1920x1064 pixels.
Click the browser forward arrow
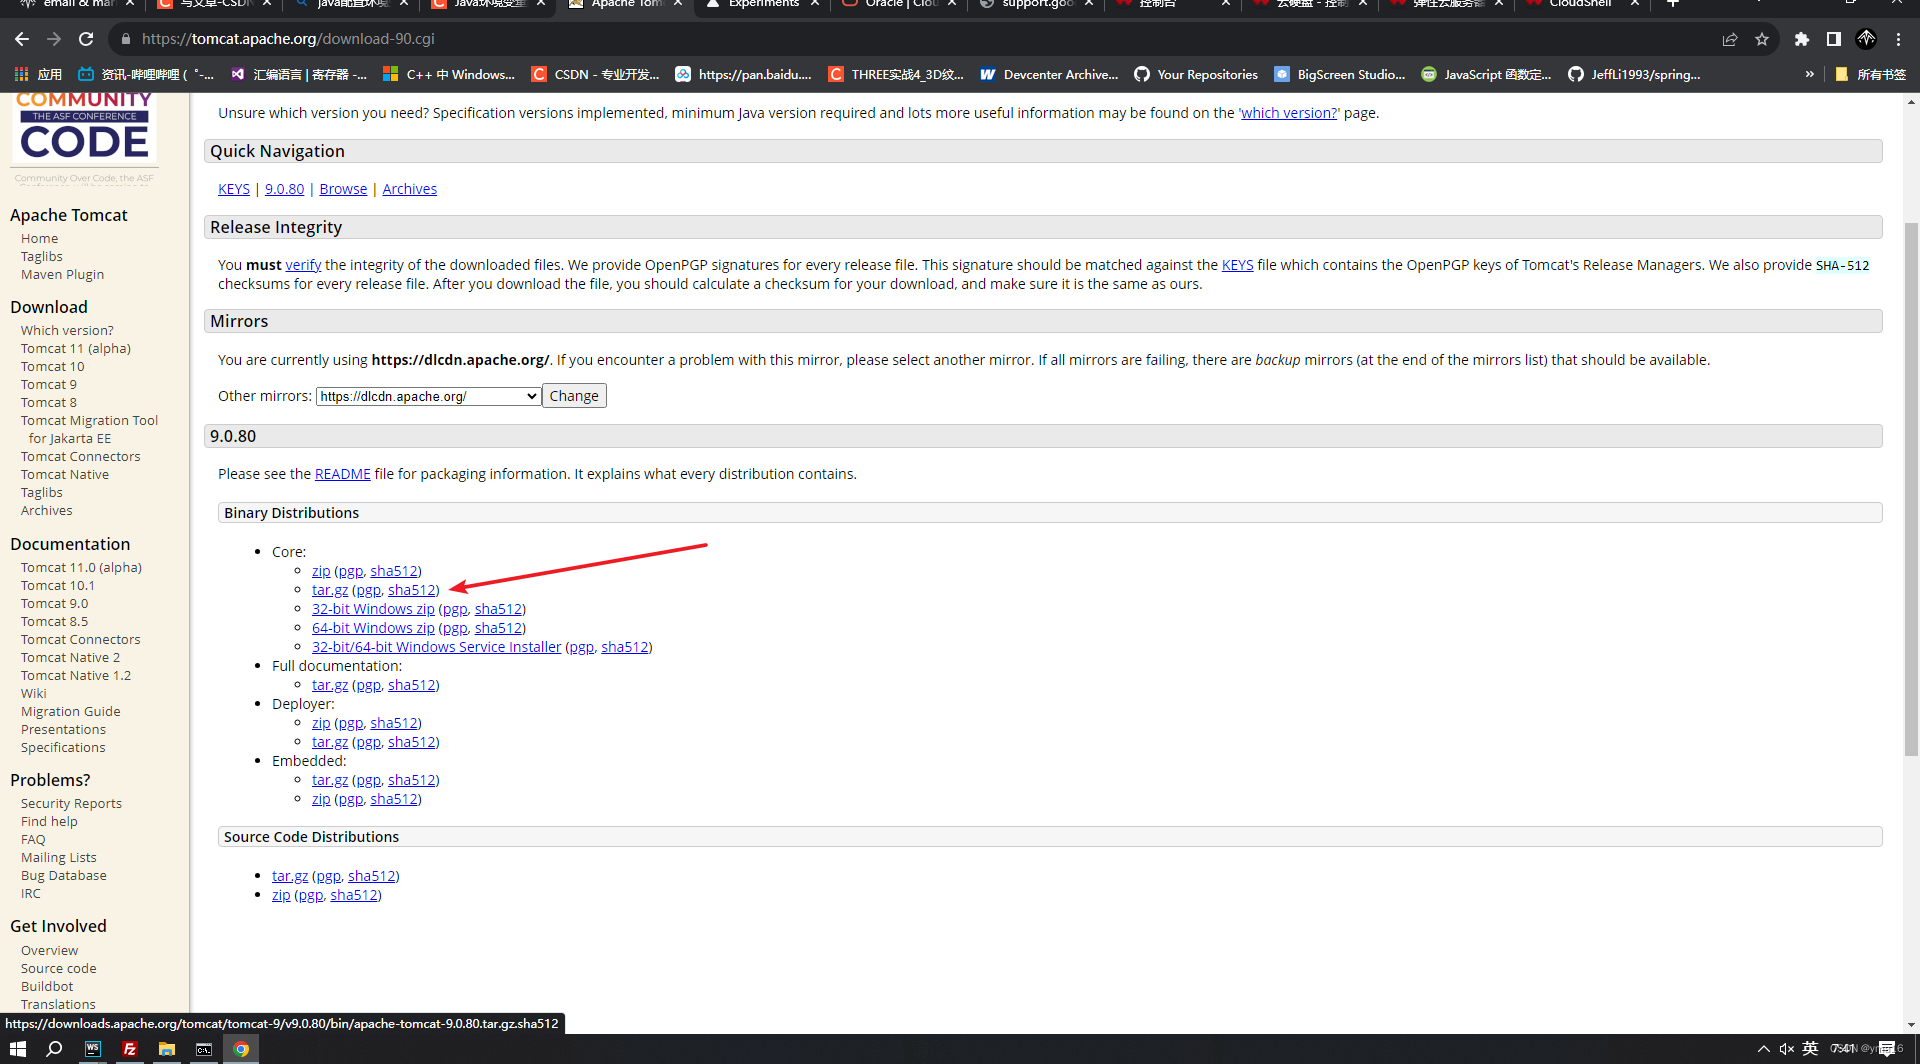coord(54,39)
